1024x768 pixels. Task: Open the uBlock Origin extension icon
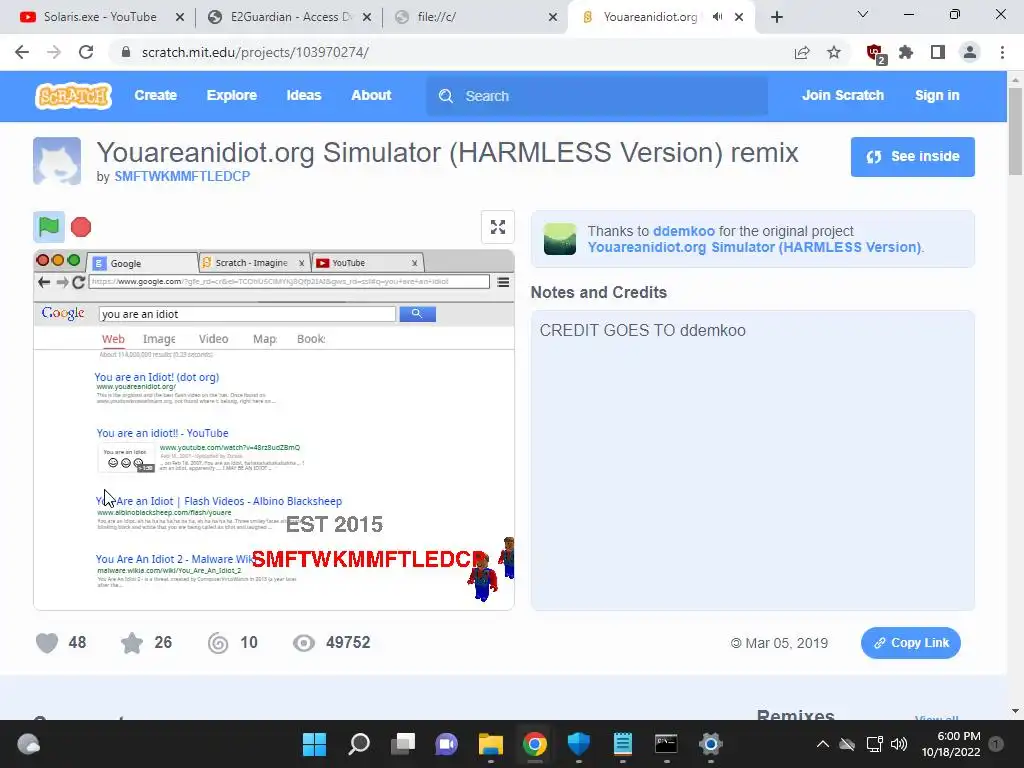(x=875, y=53)
